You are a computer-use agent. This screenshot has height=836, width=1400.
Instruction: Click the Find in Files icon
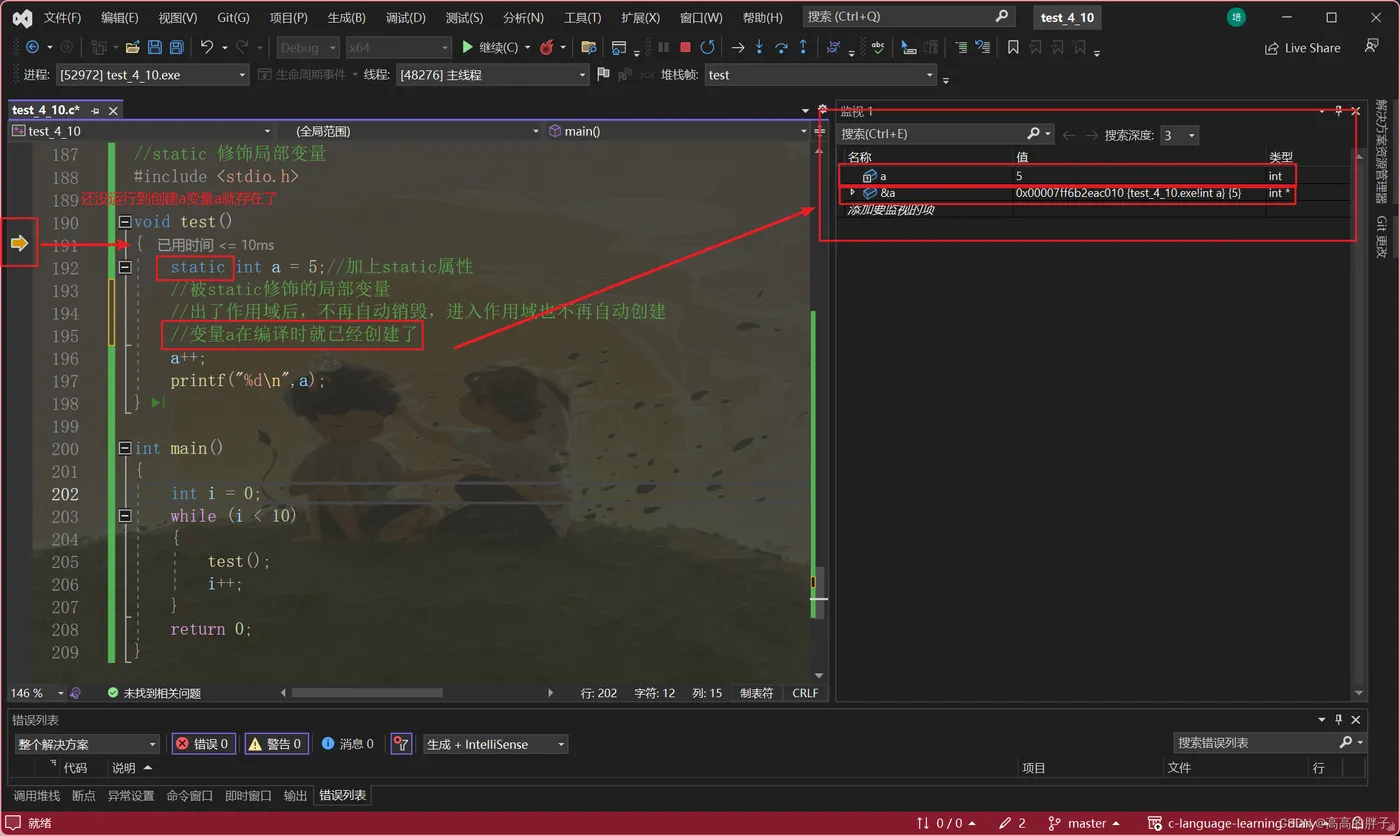point(588,47)
